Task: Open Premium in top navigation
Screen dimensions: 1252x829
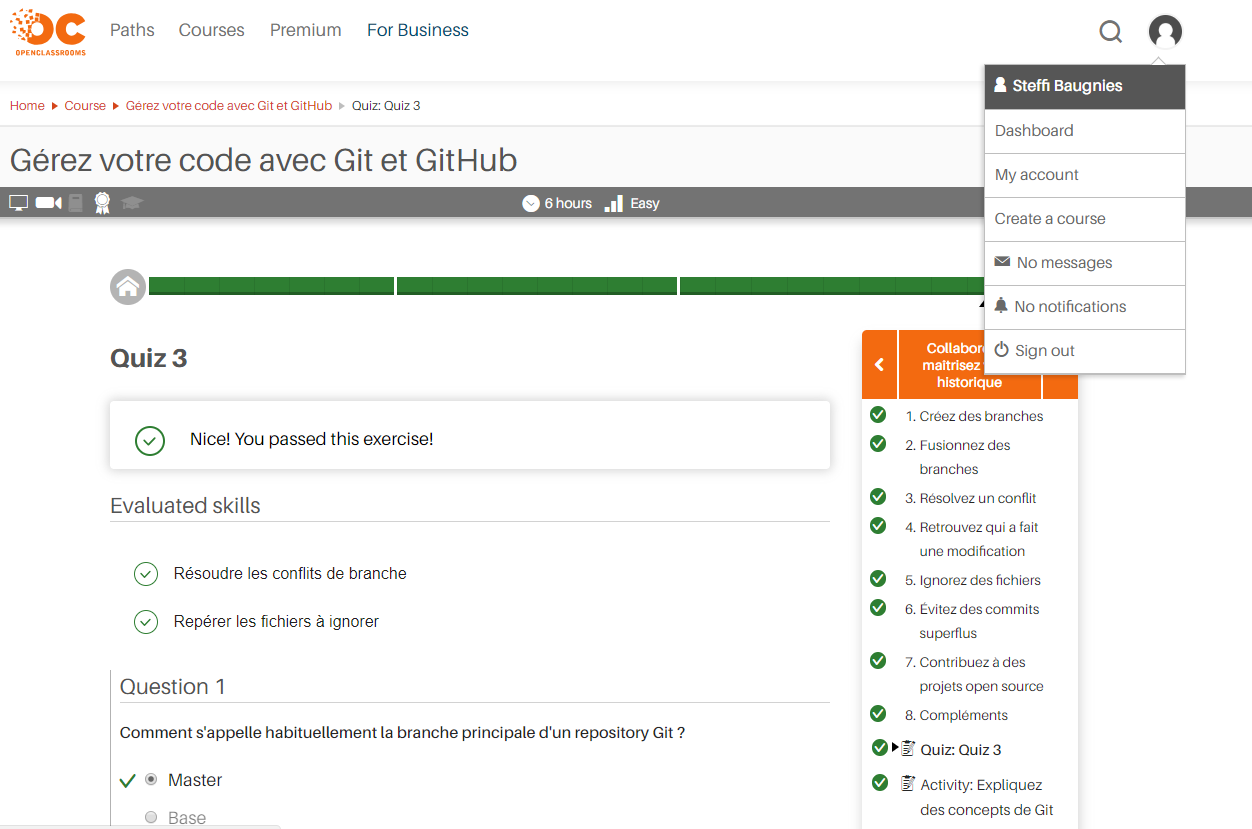Action: point(306,30)
